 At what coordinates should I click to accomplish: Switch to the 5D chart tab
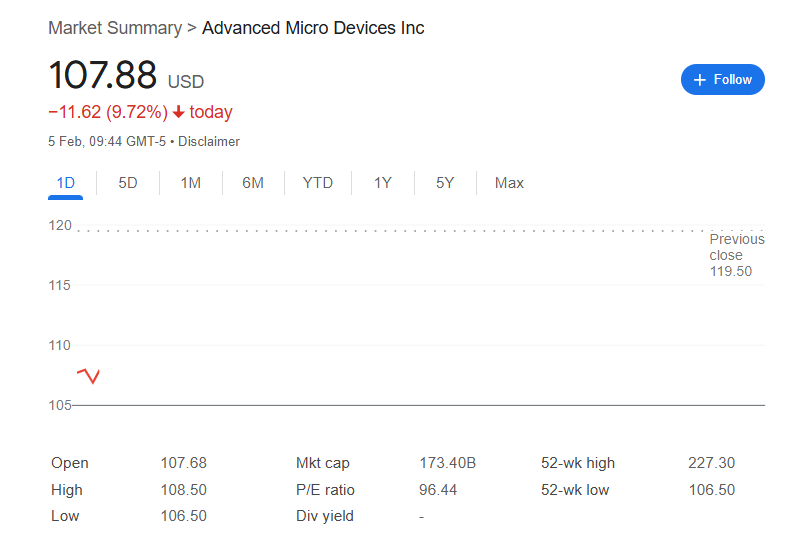(x=128, y=183)
